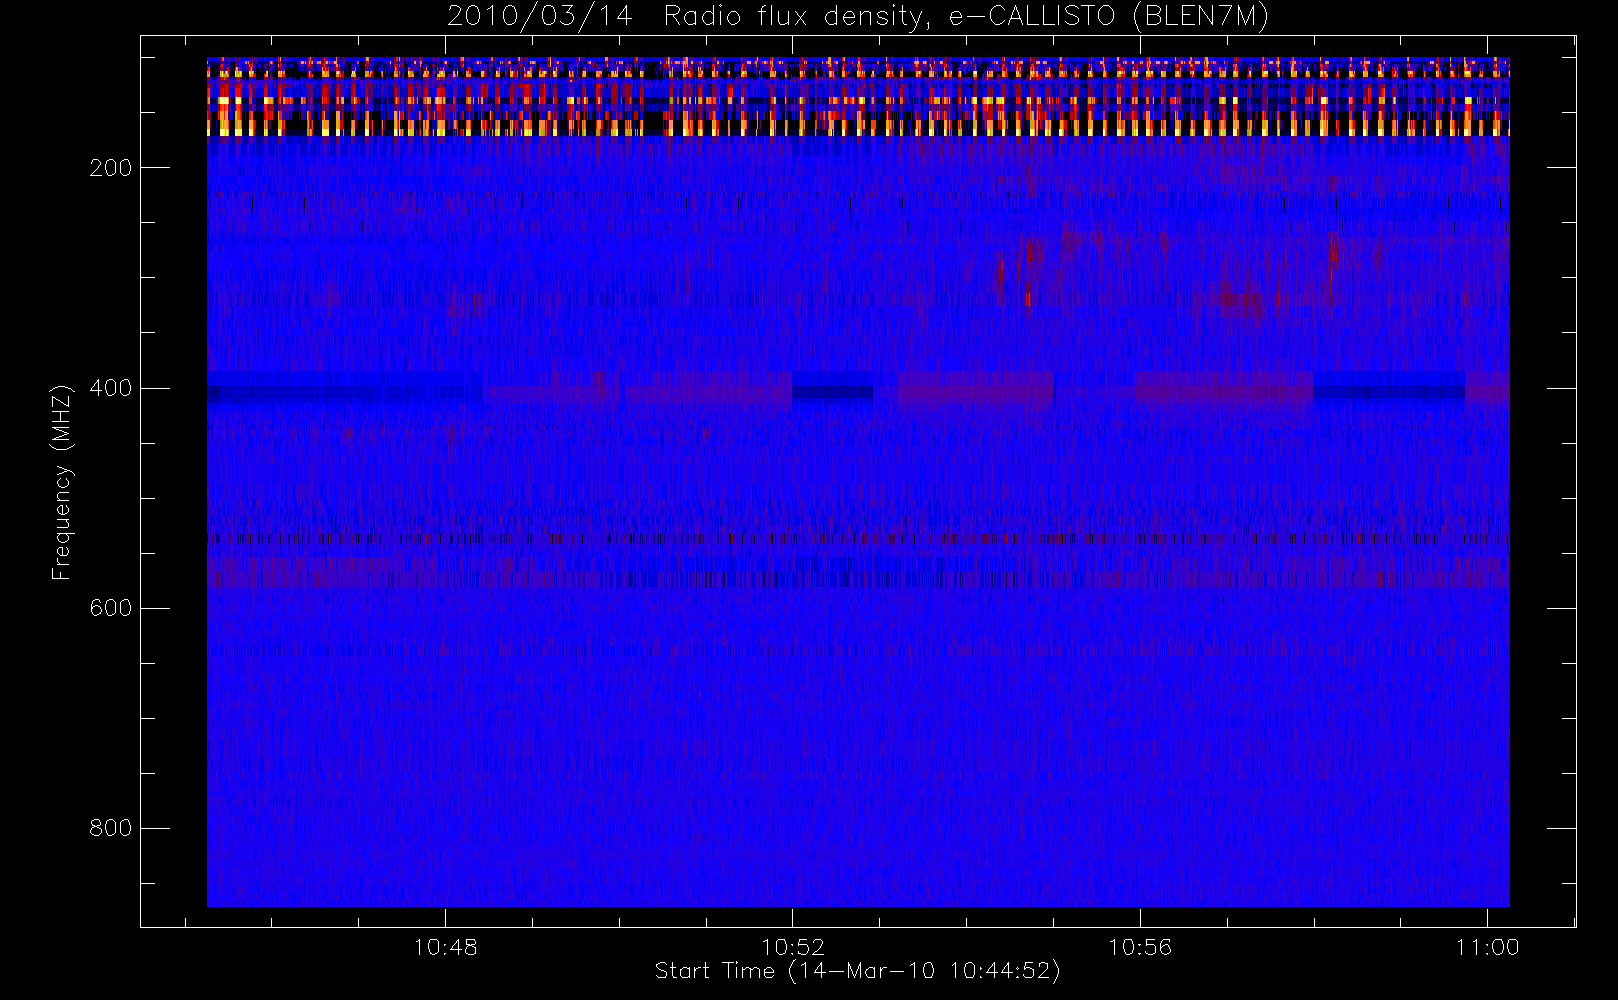This screenshot has height=1000, width=1618.
Task: Select the '800' frequency axis label
Action: pos(111,828)
